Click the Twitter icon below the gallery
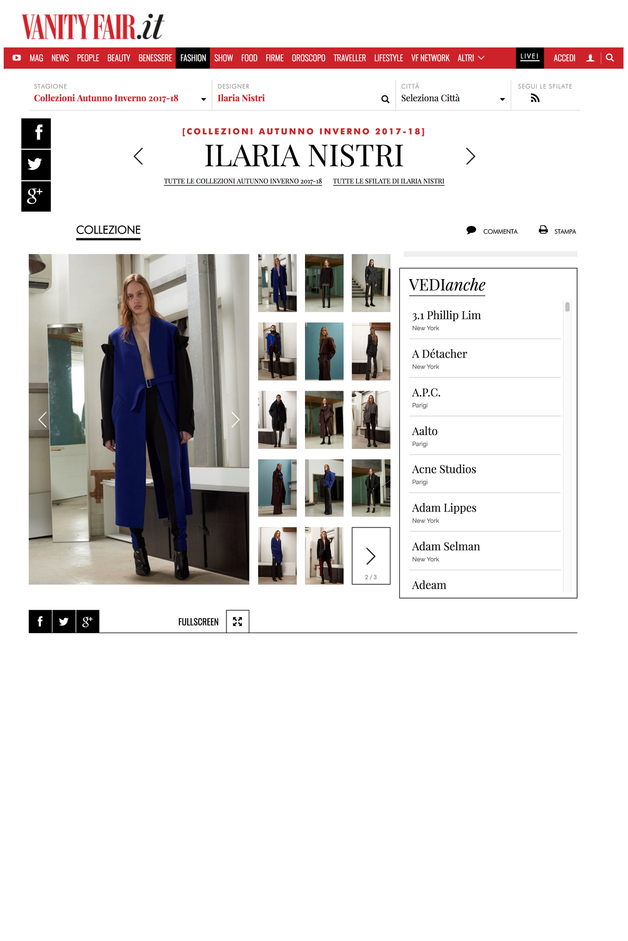Screen dimensions: 628x941 (x=64, y=622)
